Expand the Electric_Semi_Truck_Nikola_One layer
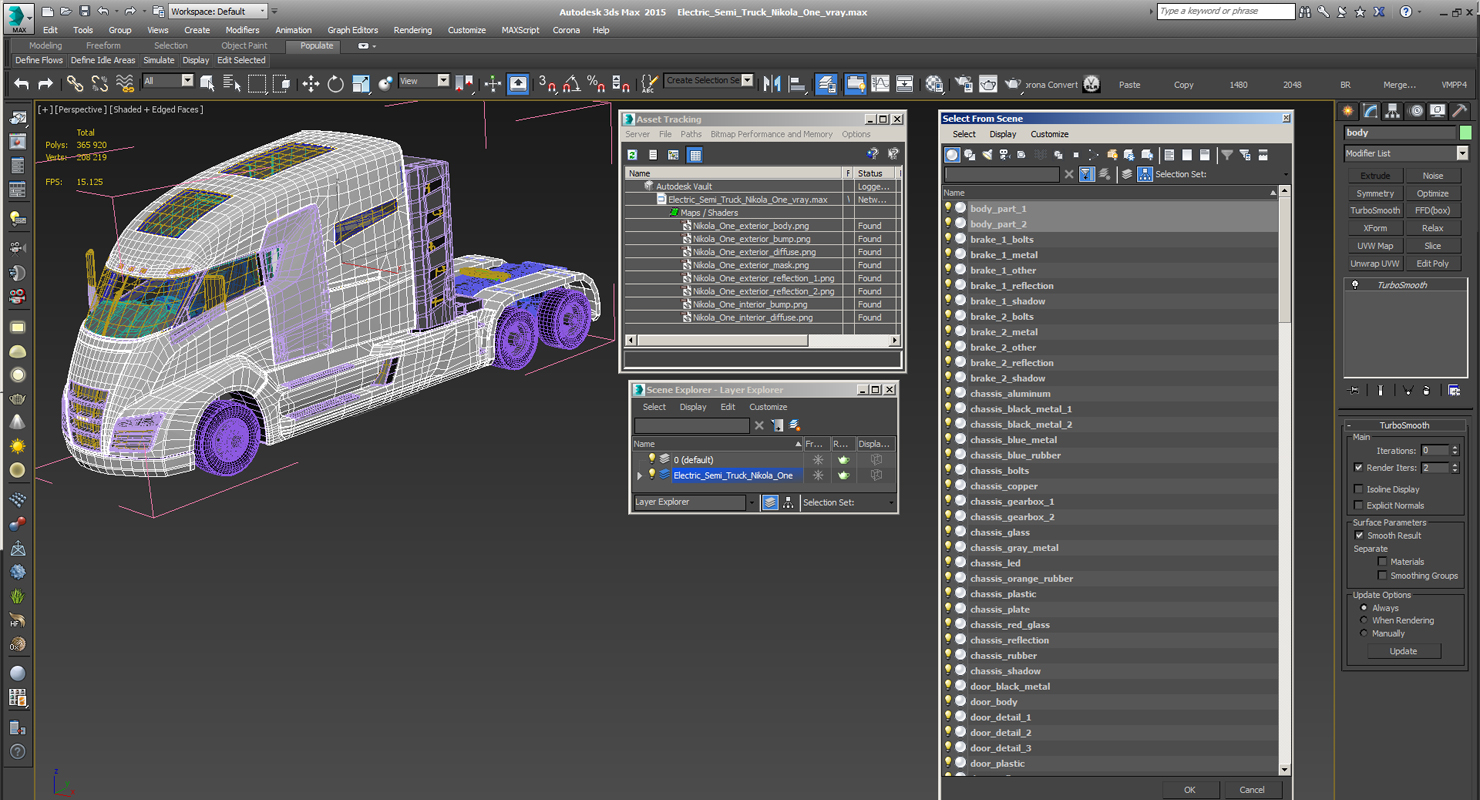The image size is (1480, 800). tap(640, 476)
